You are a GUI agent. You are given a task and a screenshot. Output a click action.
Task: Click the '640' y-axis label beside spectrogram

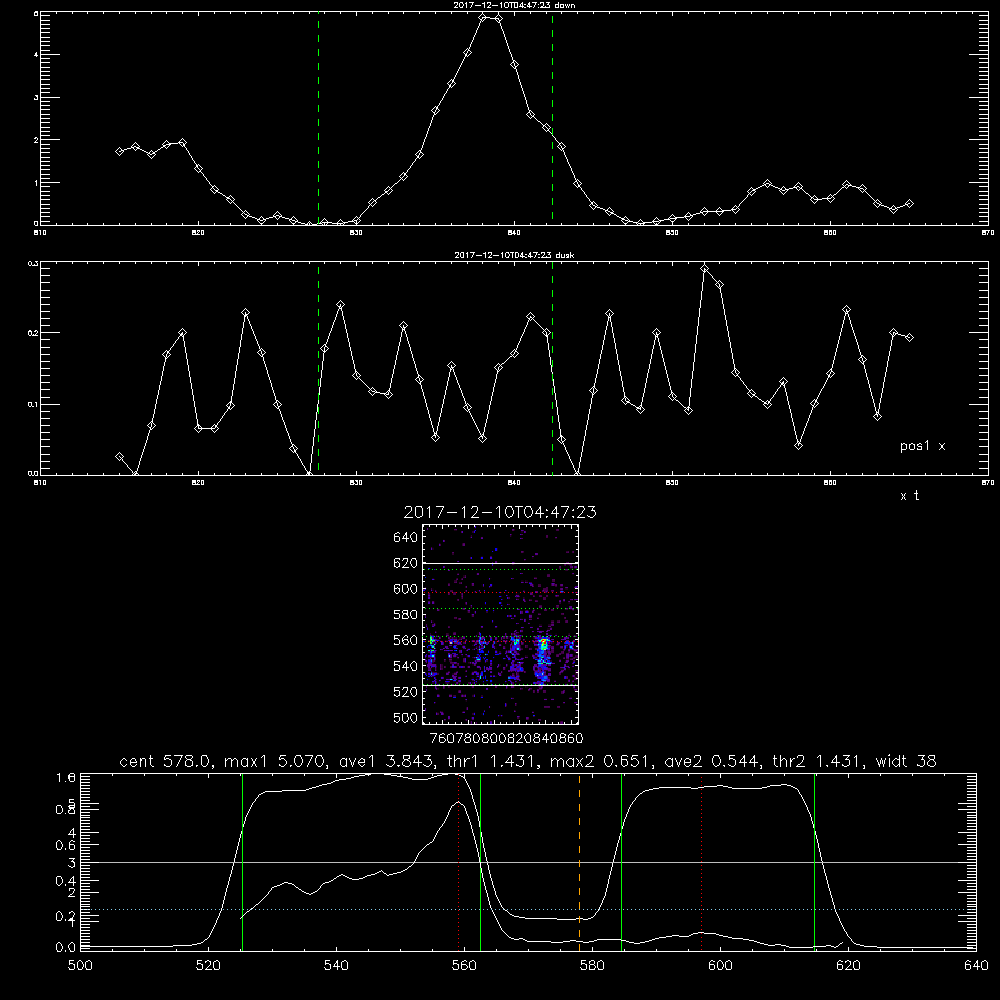click(406, 538)
